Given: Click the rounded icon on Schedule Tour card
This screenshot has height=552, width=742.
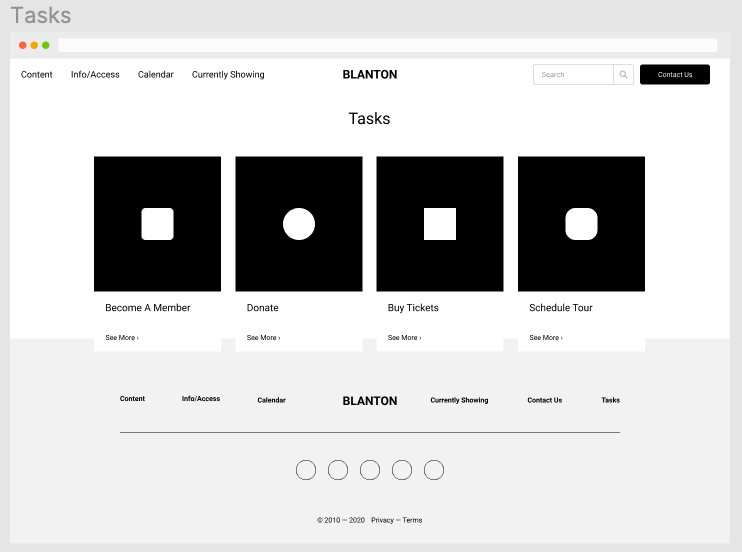Looking at the screenshot, I should point(582,224).
